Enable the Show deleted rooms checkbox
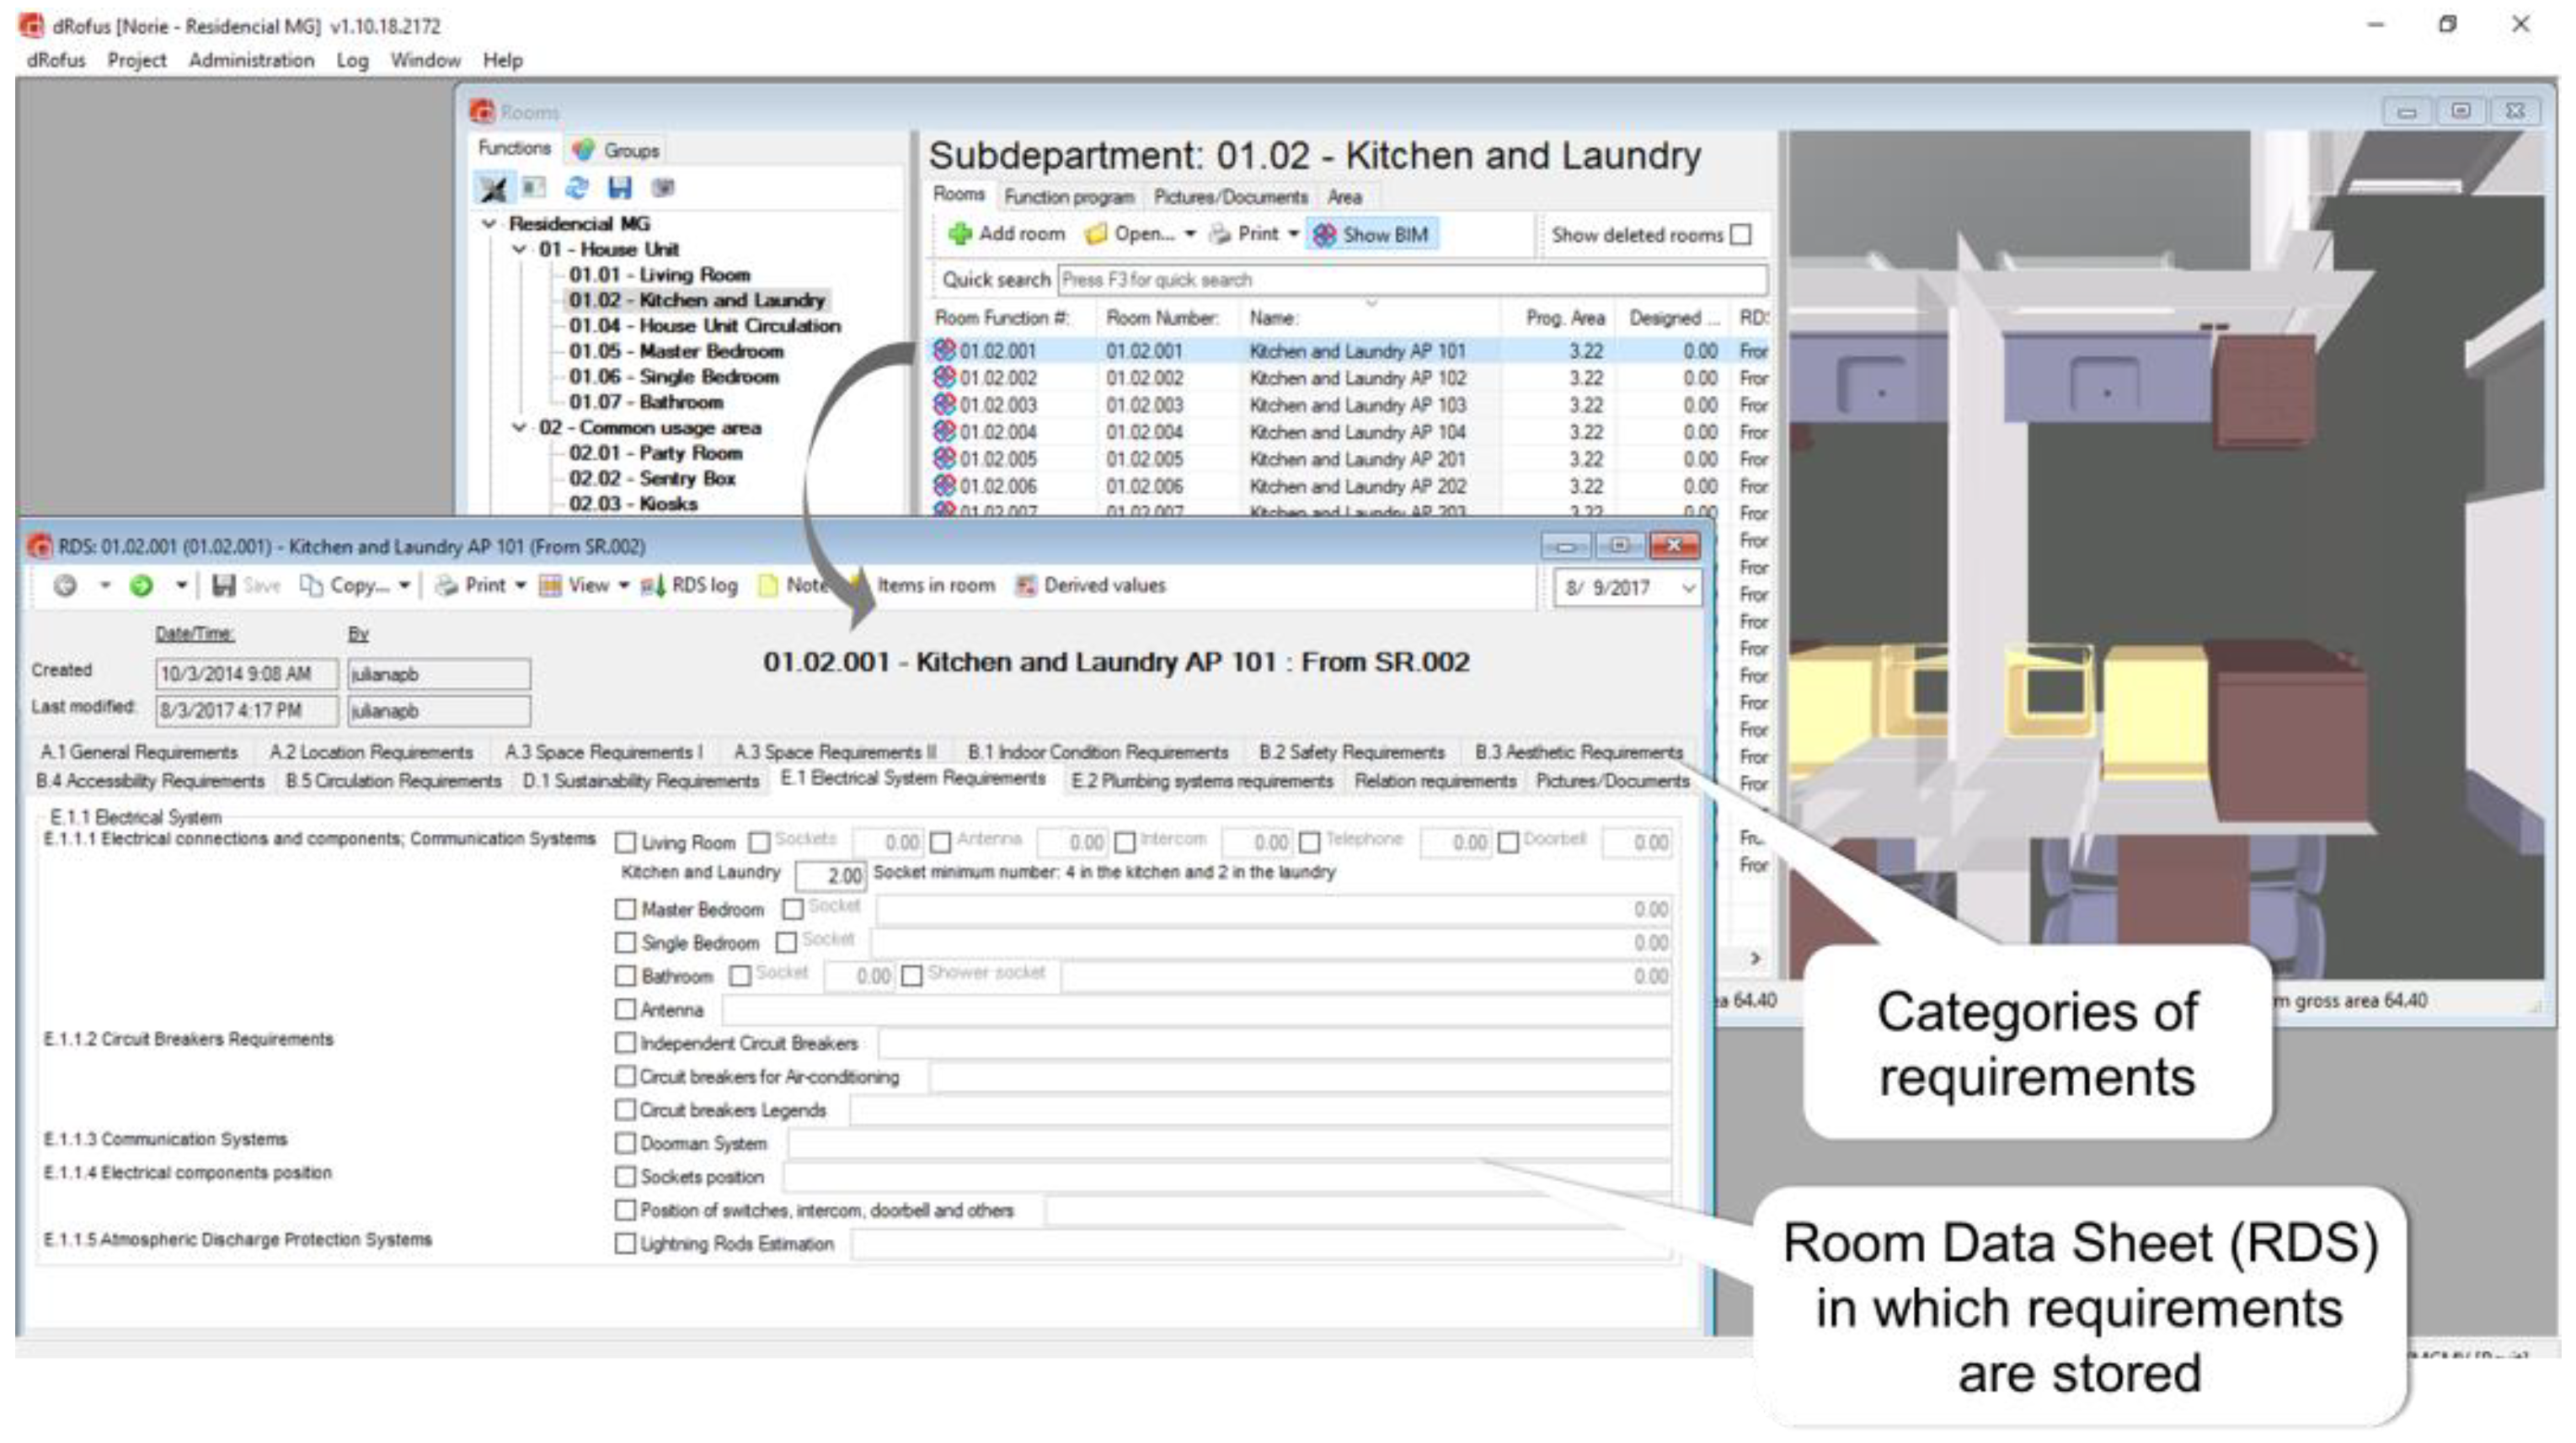The image size is (2576, 1443). click(1741, 235)
